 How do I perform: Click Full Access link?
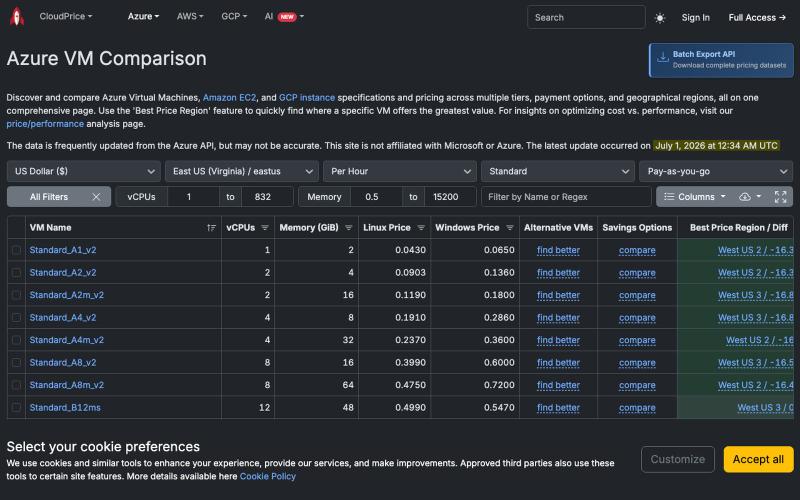(x=757, y=17)
